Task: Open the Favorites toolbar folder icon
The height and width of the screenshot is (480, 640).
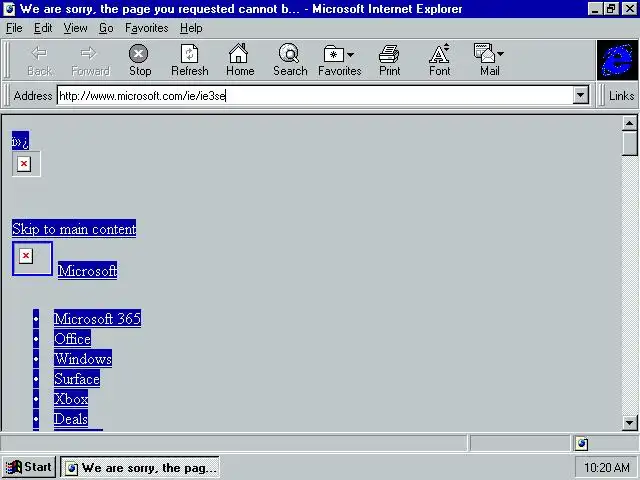Action: click(x=333, y=54)
